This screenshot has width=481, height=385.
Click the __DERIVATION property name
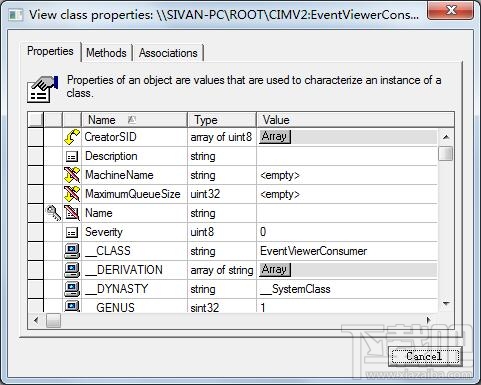pyautogui.click(x=124, y=270)
